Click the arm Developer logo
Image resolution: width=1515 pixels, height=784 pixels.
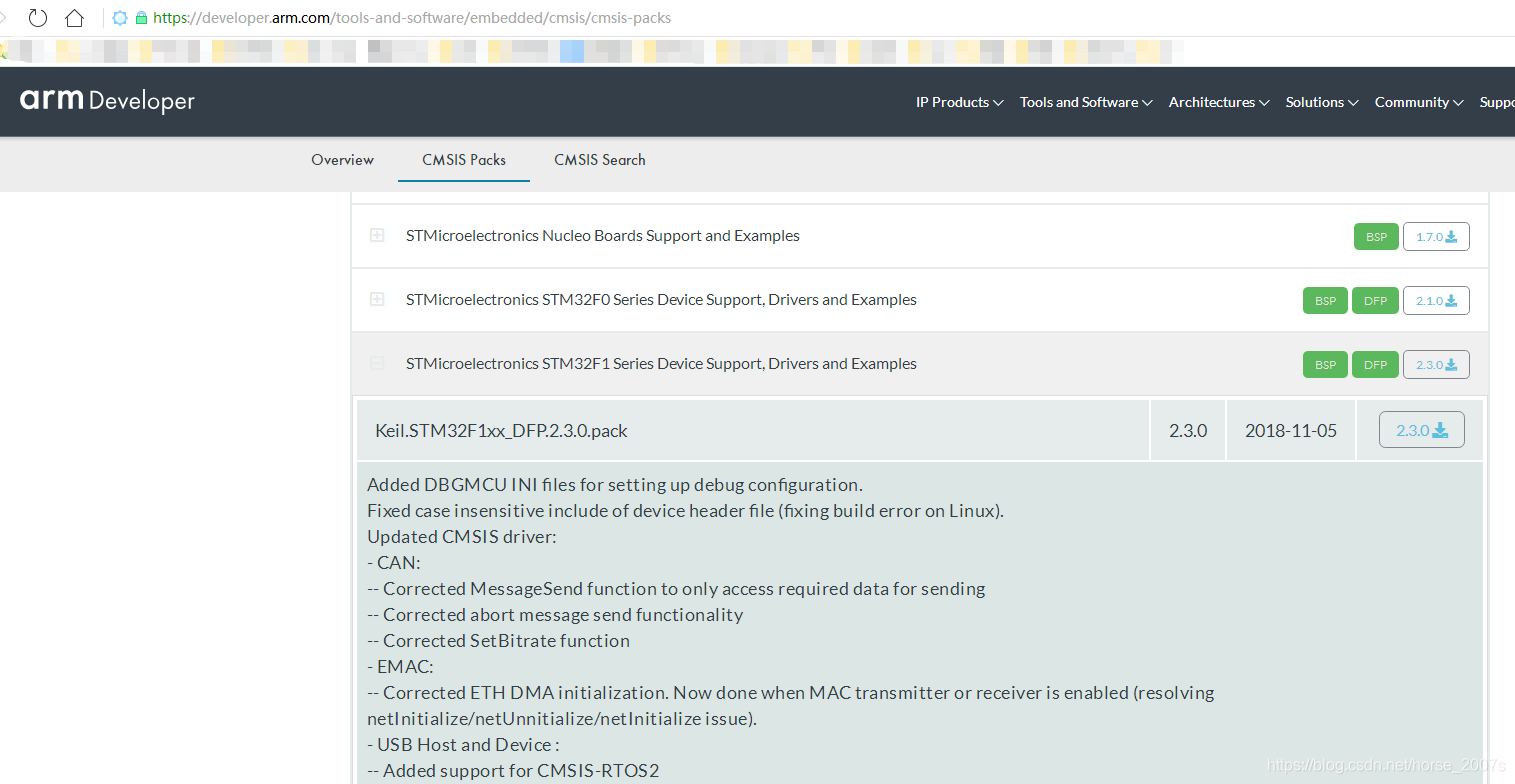pyautogui.click(x=107, y=100)
